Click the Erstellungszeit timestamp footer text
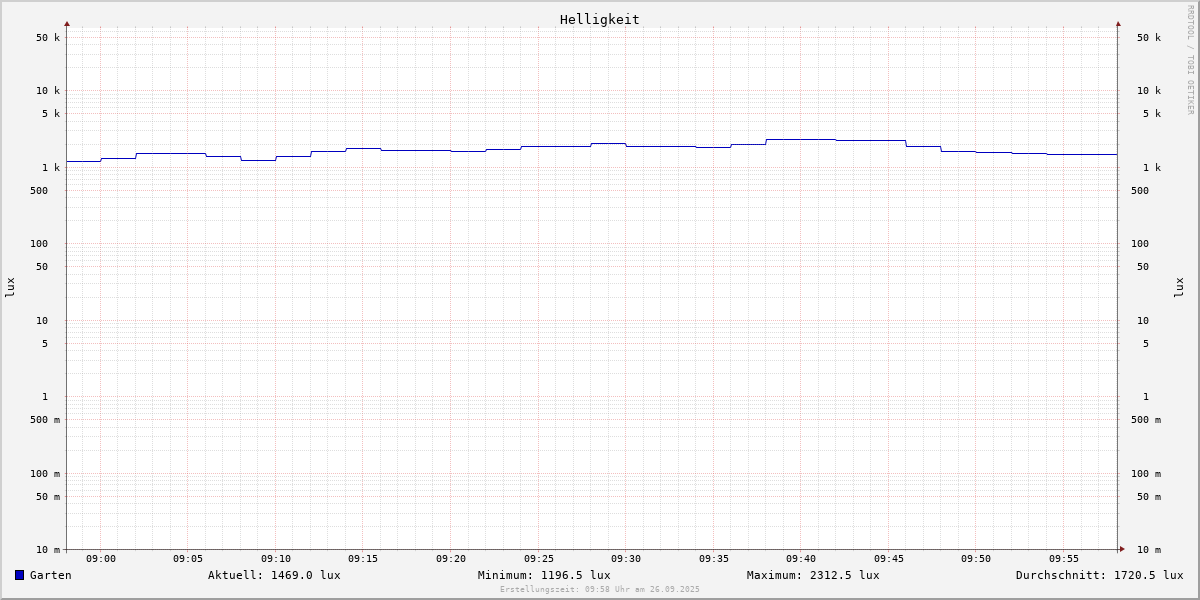This screenshot has width=1200, height=600. click(x=600, y=590)
